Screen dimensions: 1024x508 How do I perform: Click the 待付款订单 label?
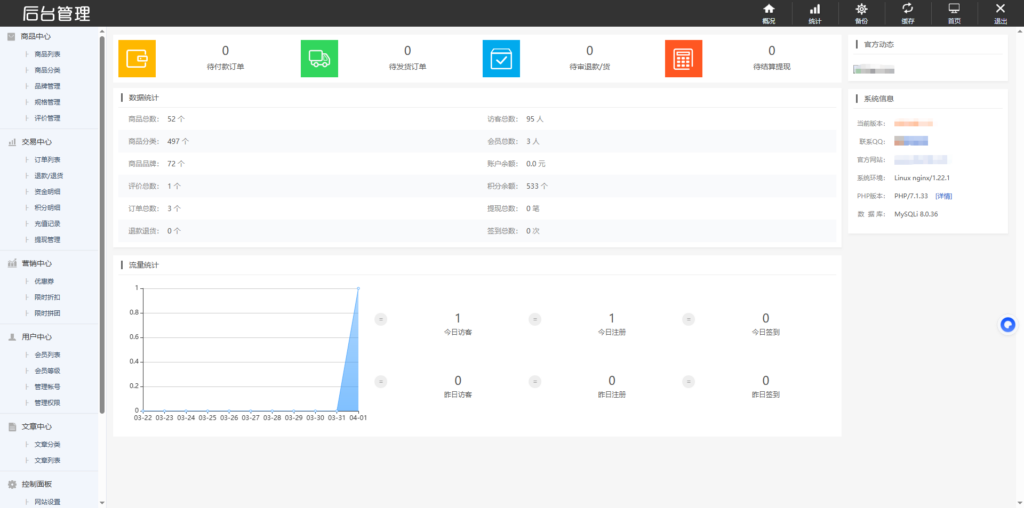[x=225, y=67]
